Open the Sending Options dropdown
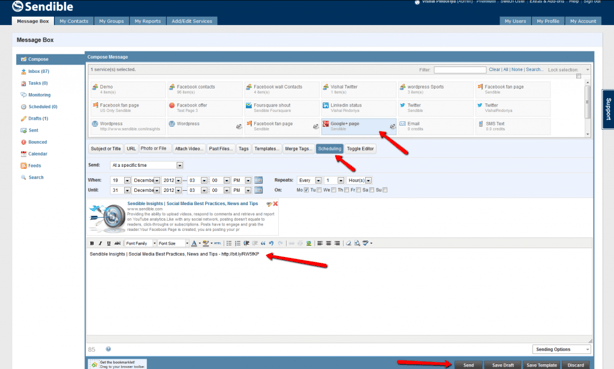Screen dimensions: 614x369 pos(561,349)
